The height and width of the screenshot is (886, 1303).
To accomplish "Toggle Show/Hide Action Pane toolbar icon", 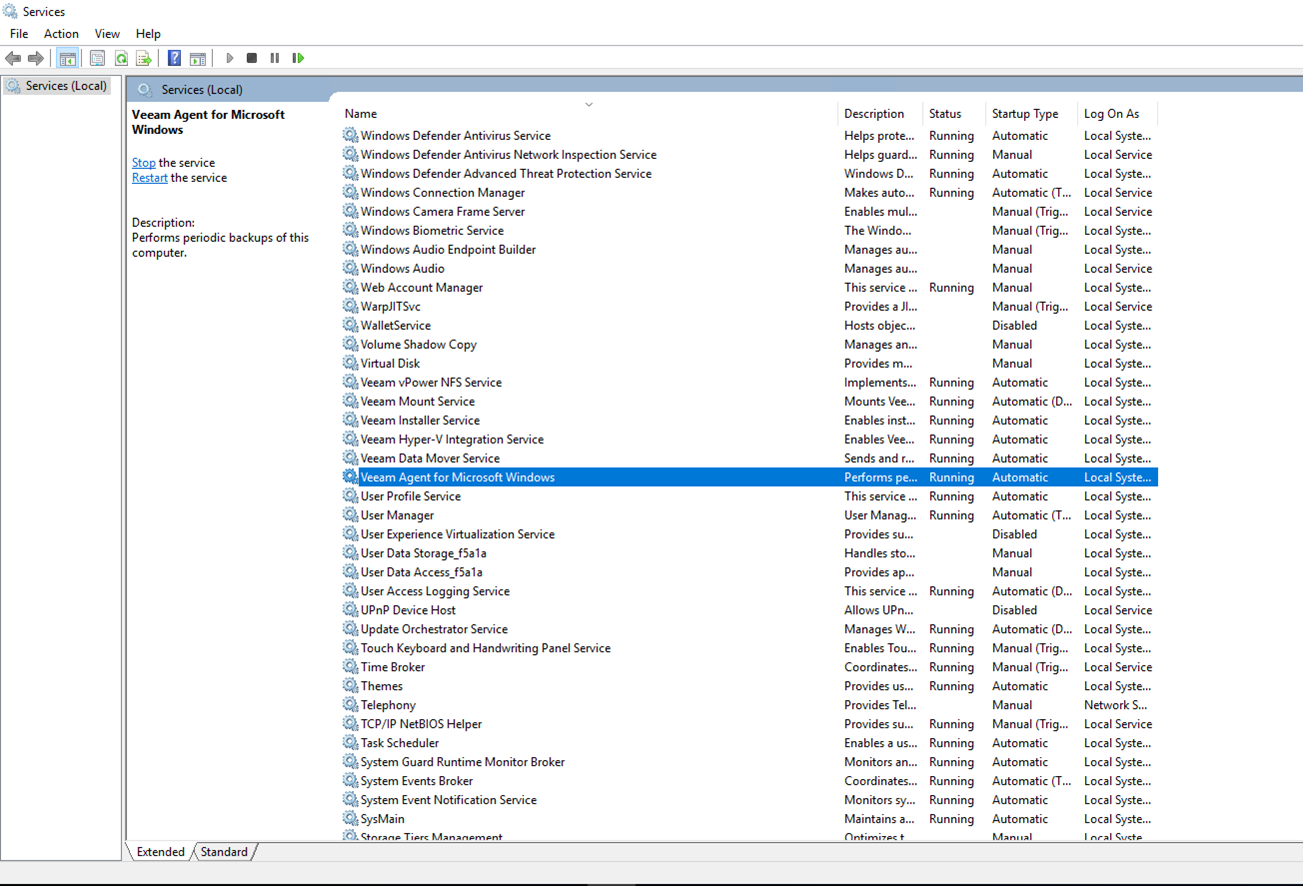I will (x=198, y=58).
